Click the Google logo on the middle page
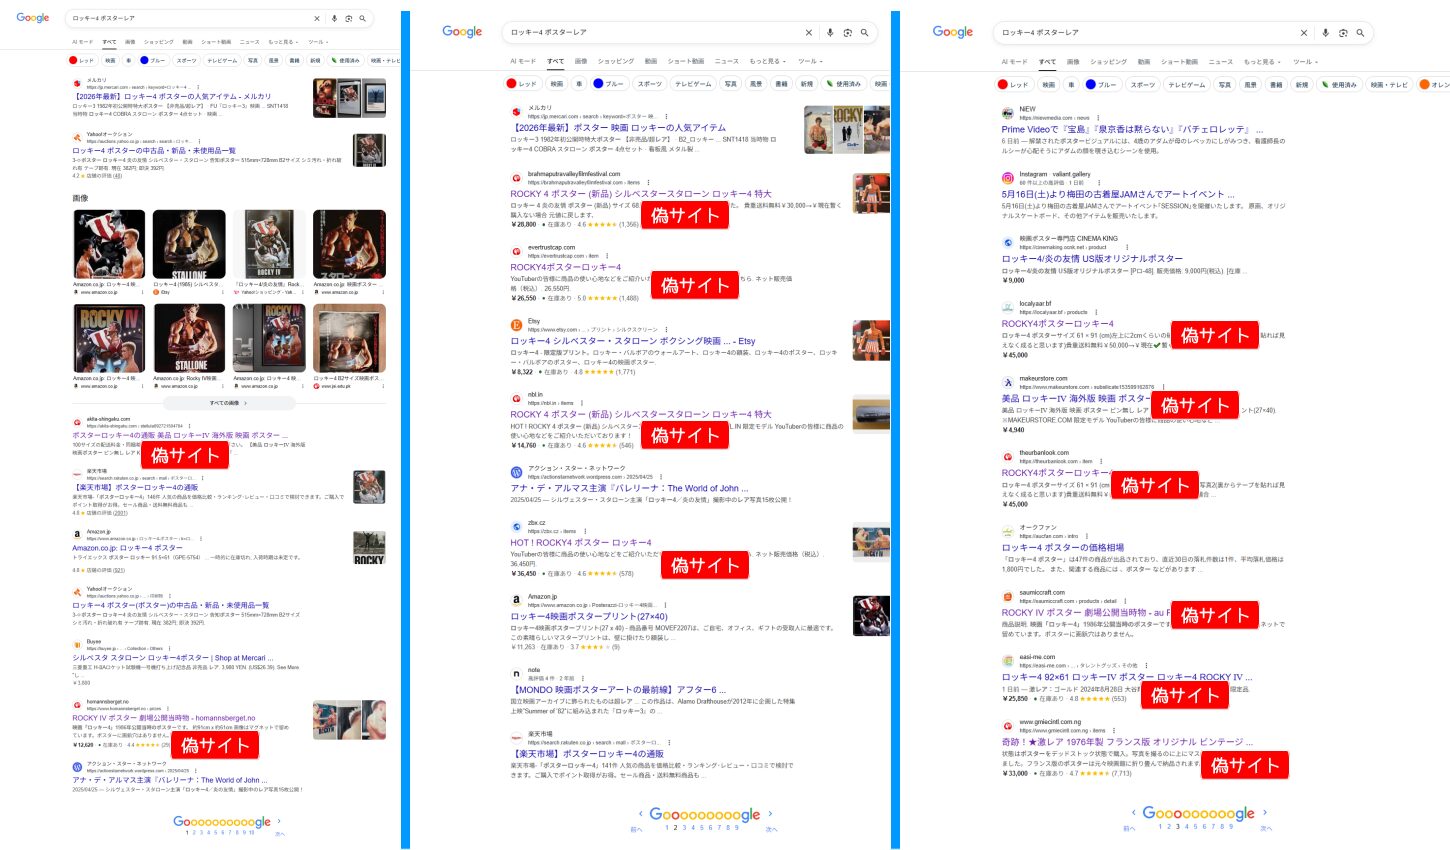The width and height of the screenshot is (1450, 850). click(462, 32)
